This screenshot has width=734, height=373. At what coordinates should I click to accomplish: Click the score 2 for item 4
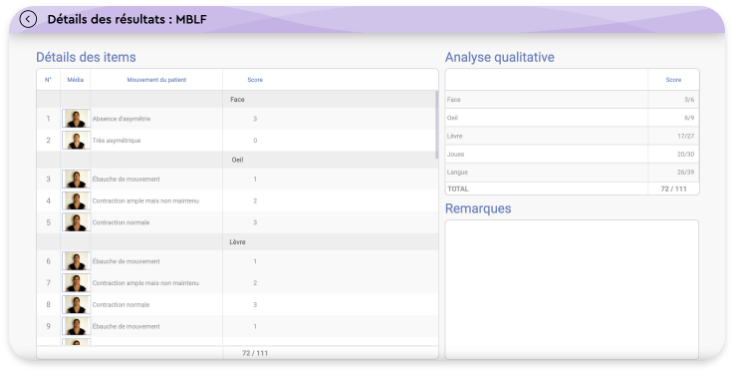pos(255,201)
